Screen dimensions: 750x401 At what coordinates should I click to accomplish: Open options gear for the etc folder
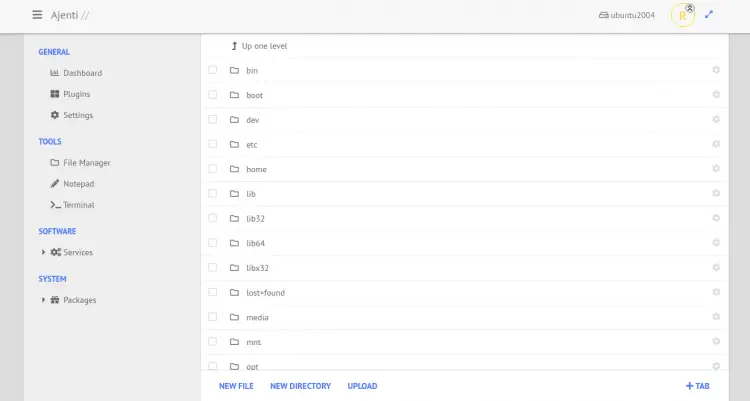[x=716, y=144]
